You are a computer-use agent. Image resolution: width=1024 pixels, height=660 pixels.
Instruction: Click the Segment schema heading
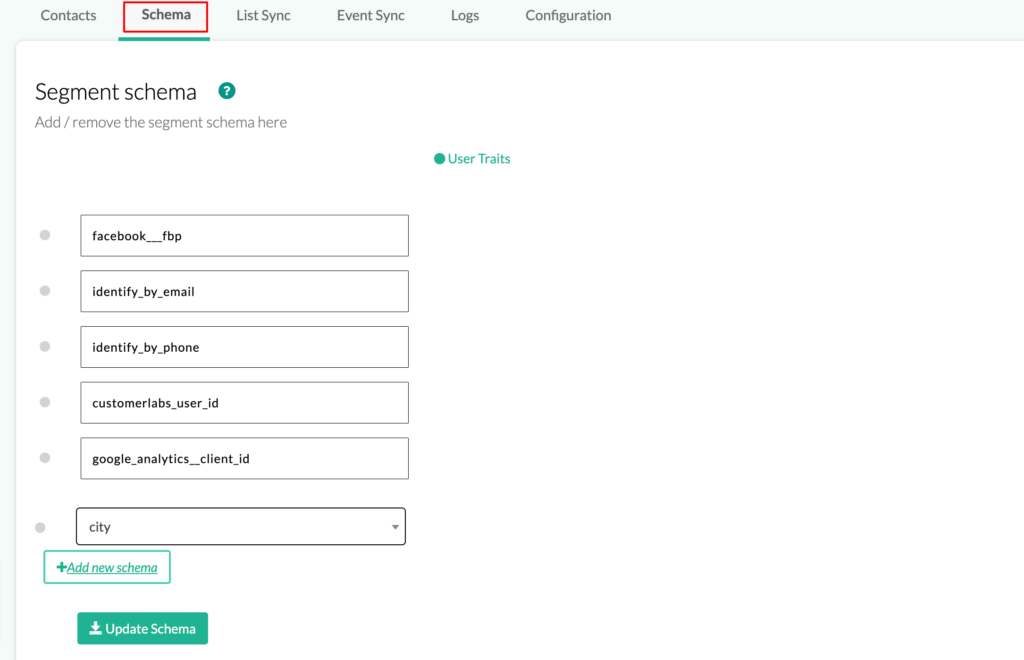point(116,92)
